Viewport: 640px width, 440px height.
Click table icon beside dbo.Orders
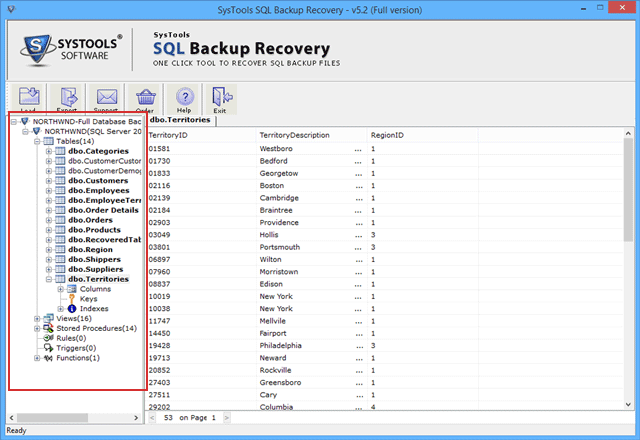60,220
